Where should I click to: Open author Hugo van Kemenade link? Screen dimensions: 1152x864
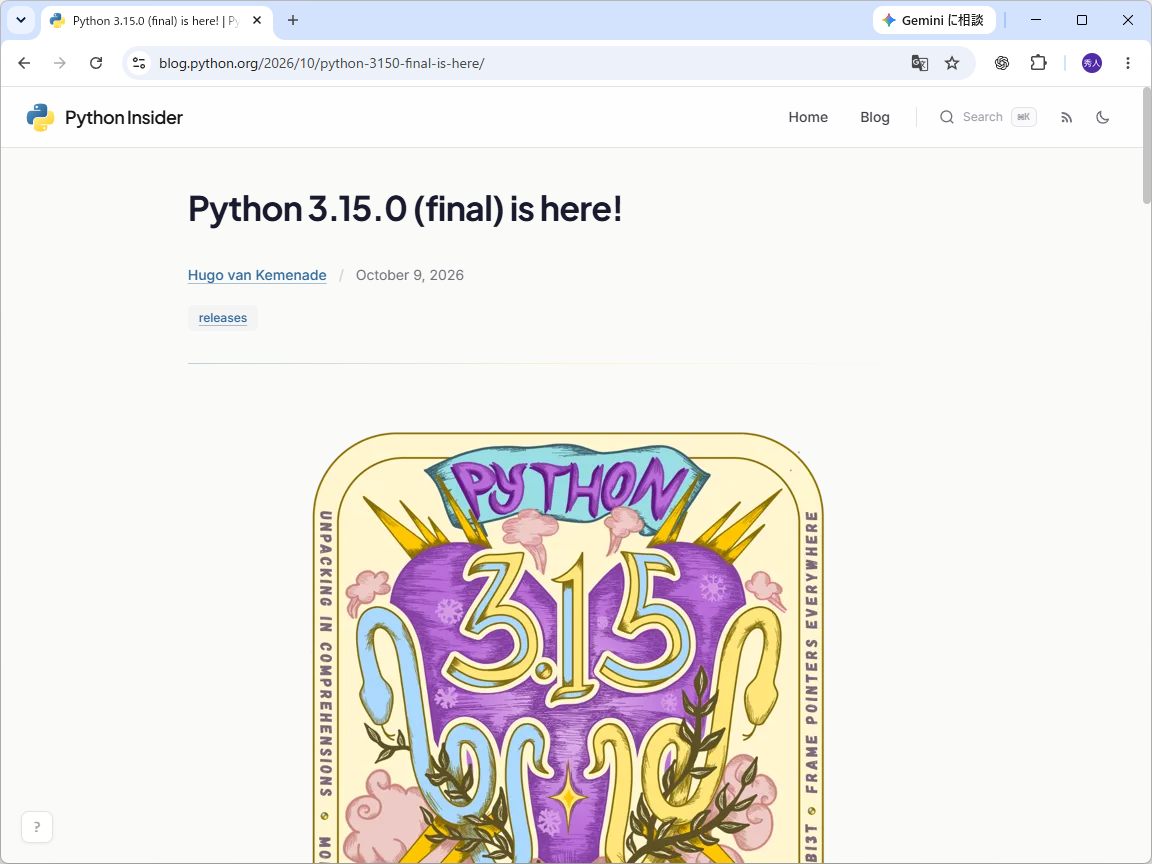[x=257, y=276]
